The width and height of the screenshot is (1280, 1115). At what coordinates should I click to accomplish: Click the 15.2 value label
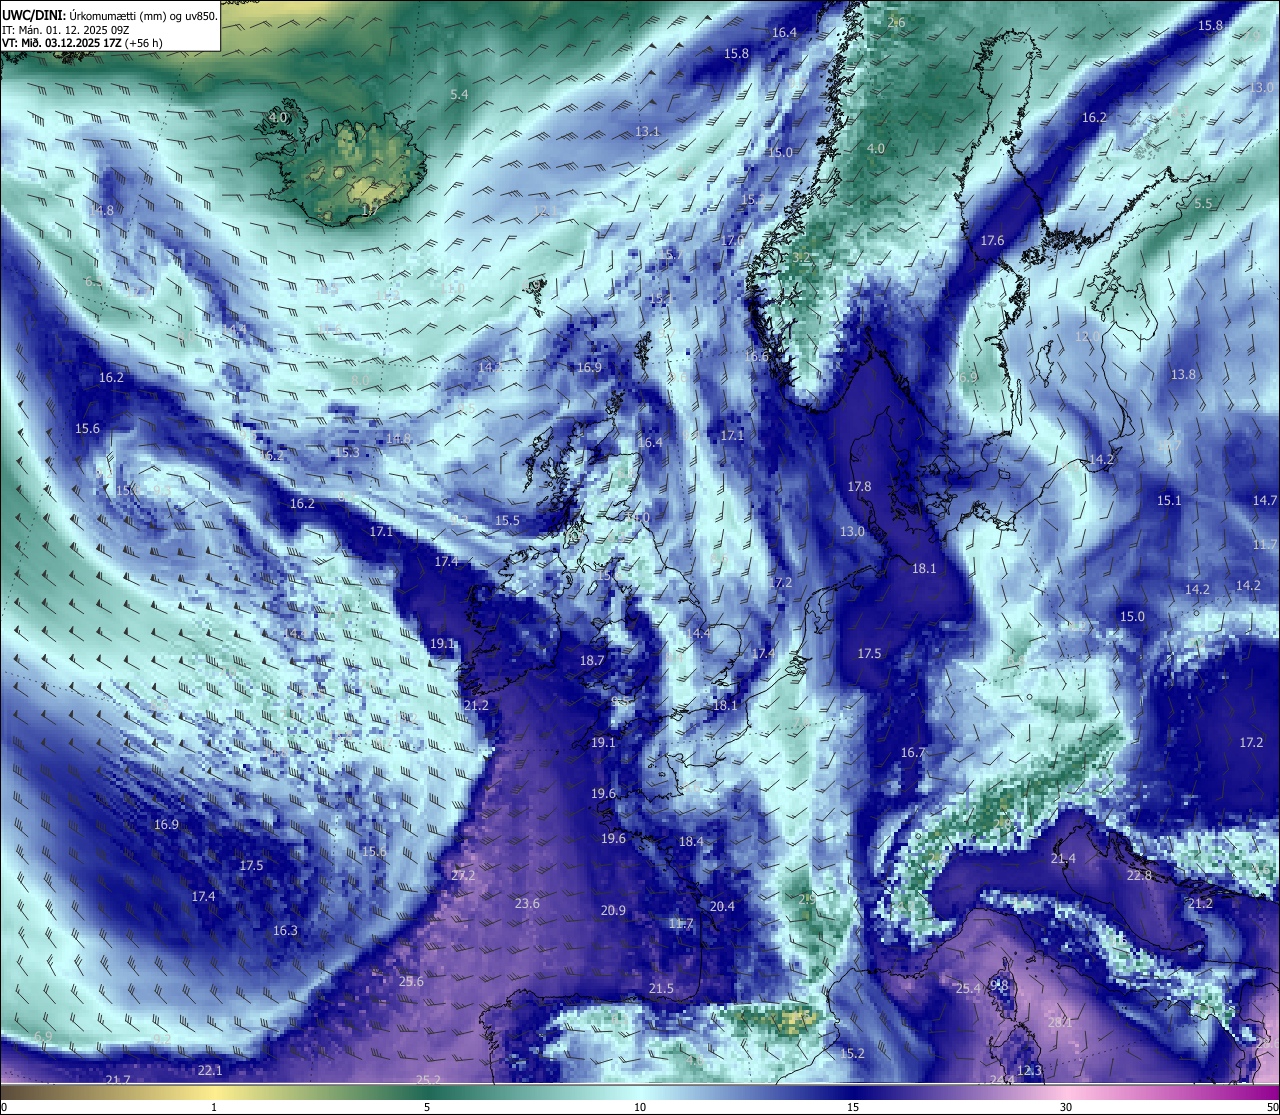852,1053
